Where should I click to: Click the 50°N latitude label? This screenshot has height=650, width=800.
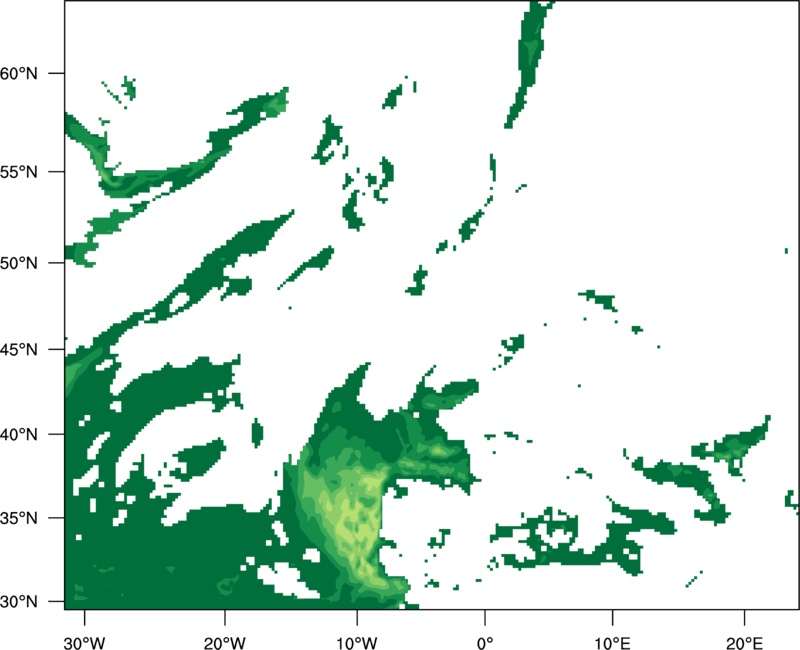[19, 263]
